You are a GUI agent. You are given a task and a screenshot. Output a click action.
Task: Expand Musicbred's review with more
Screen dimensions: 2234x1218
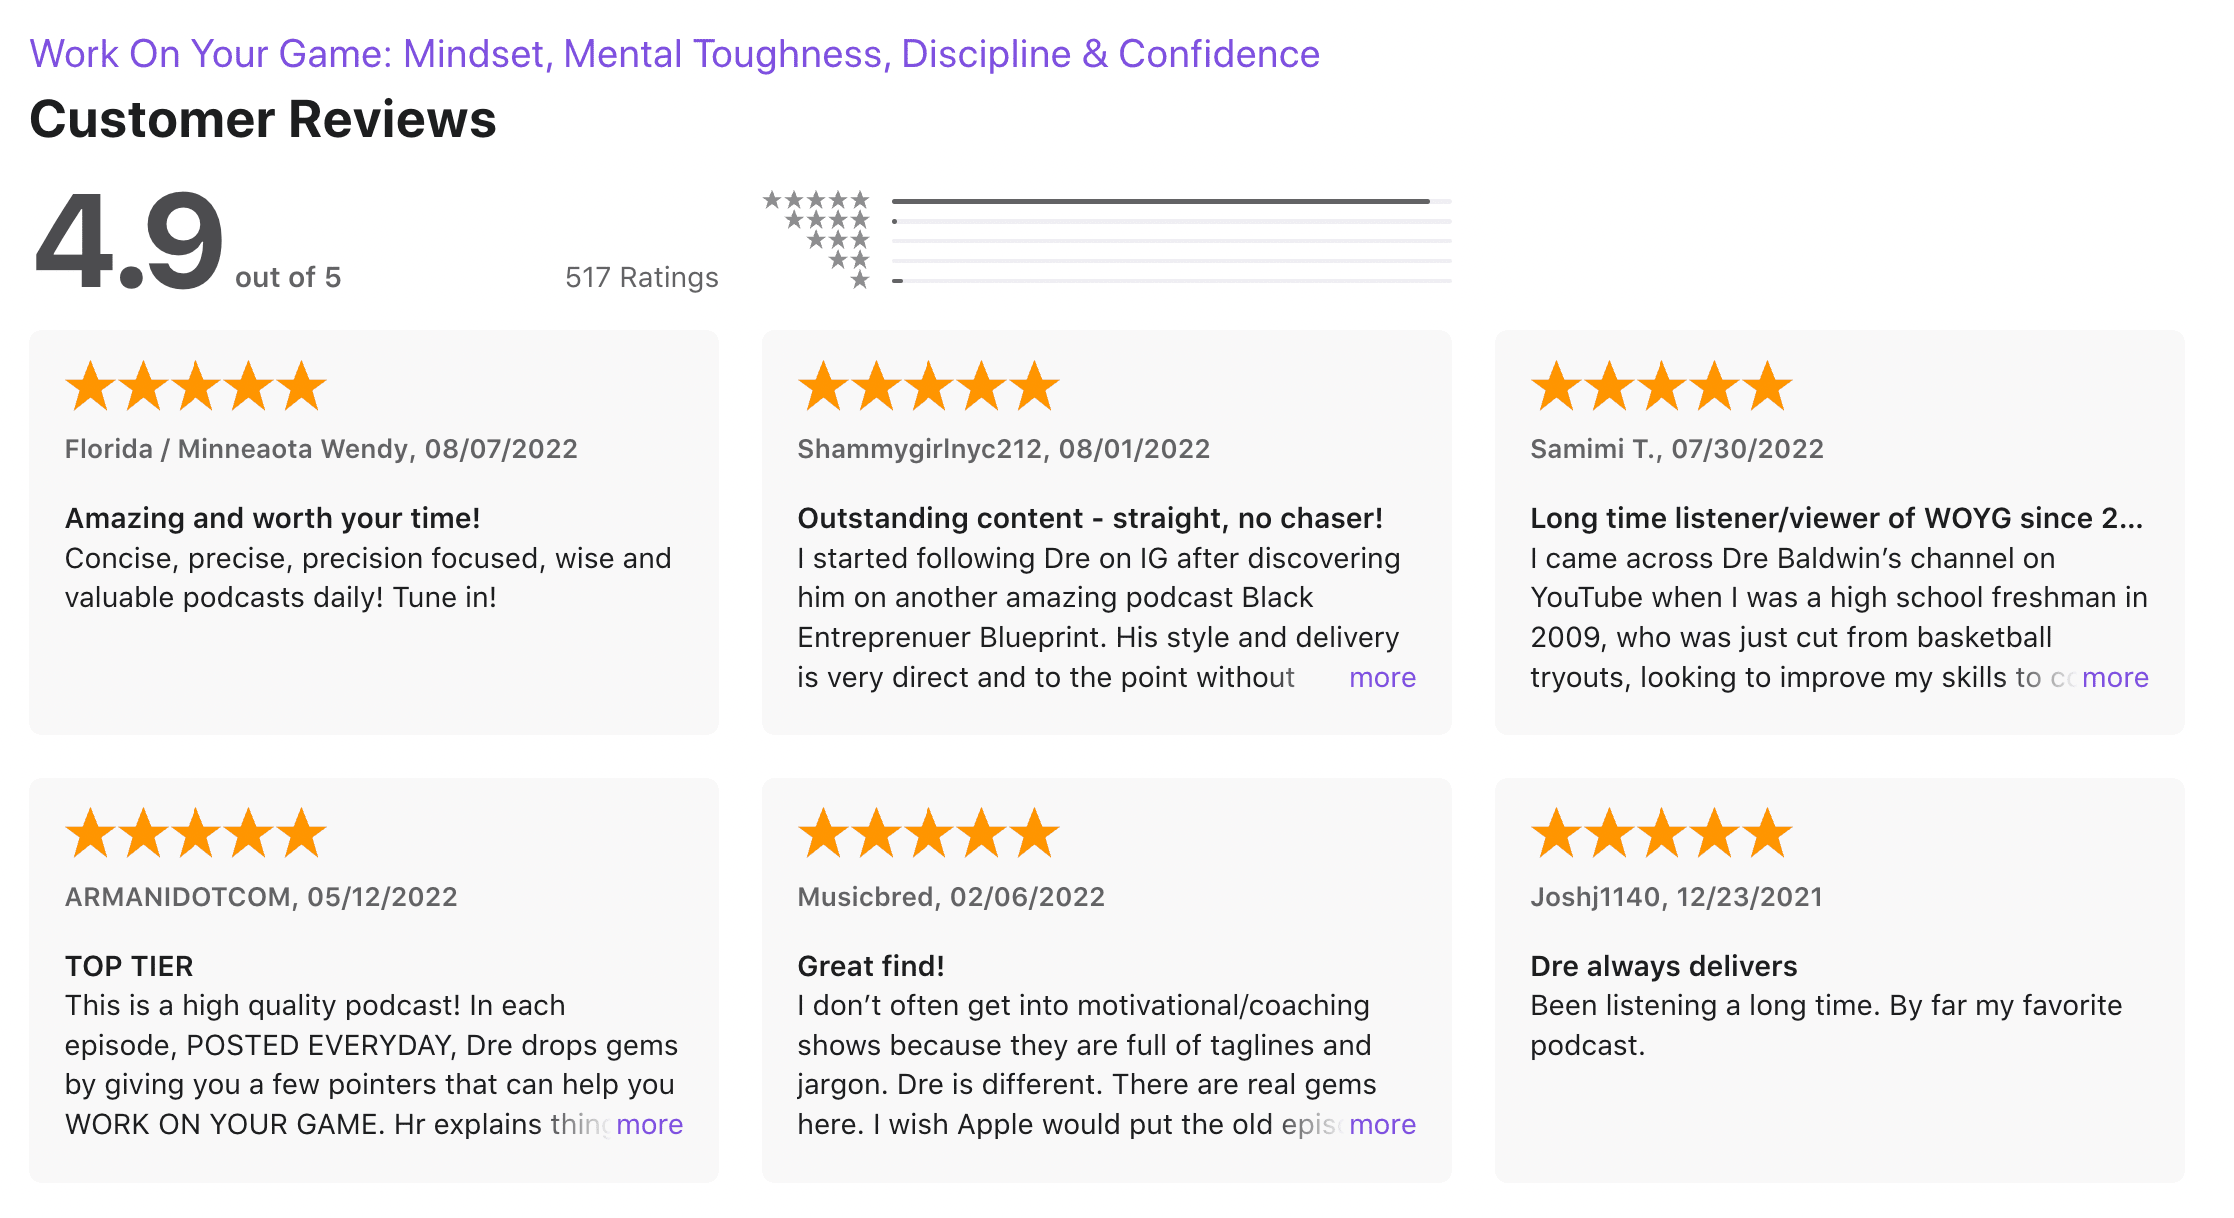click(1382, 1125)
